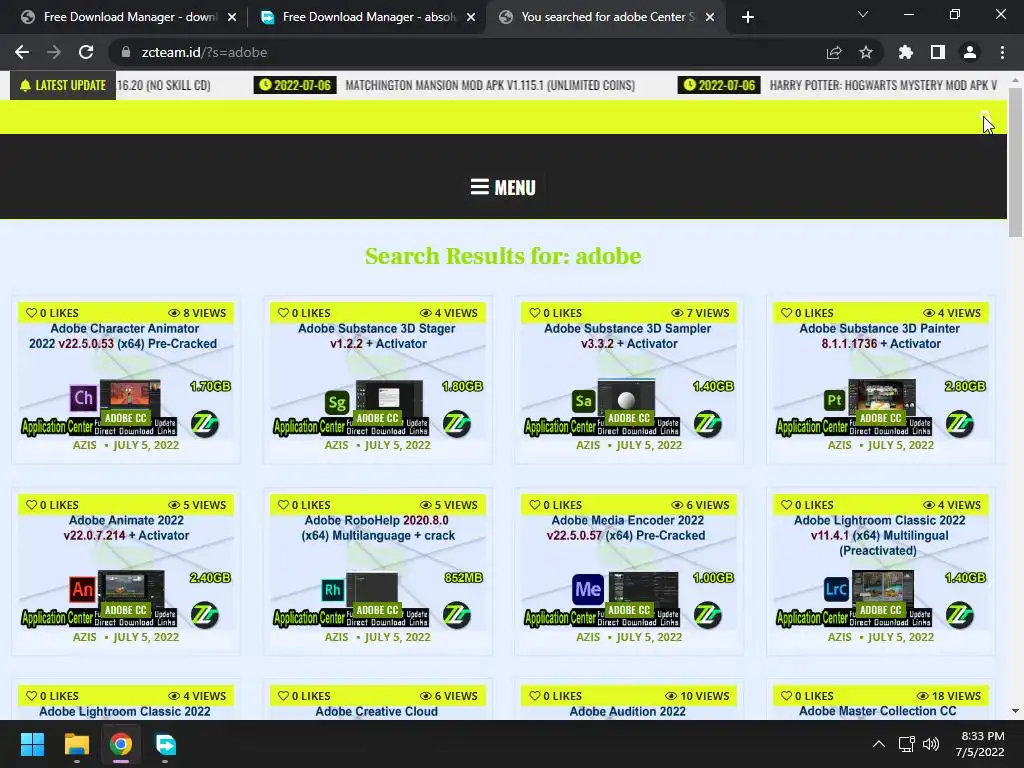Open Adobe Substance 3D Stager post
The height and width of the screenshot is (768, 1024).
click(377, 336)
